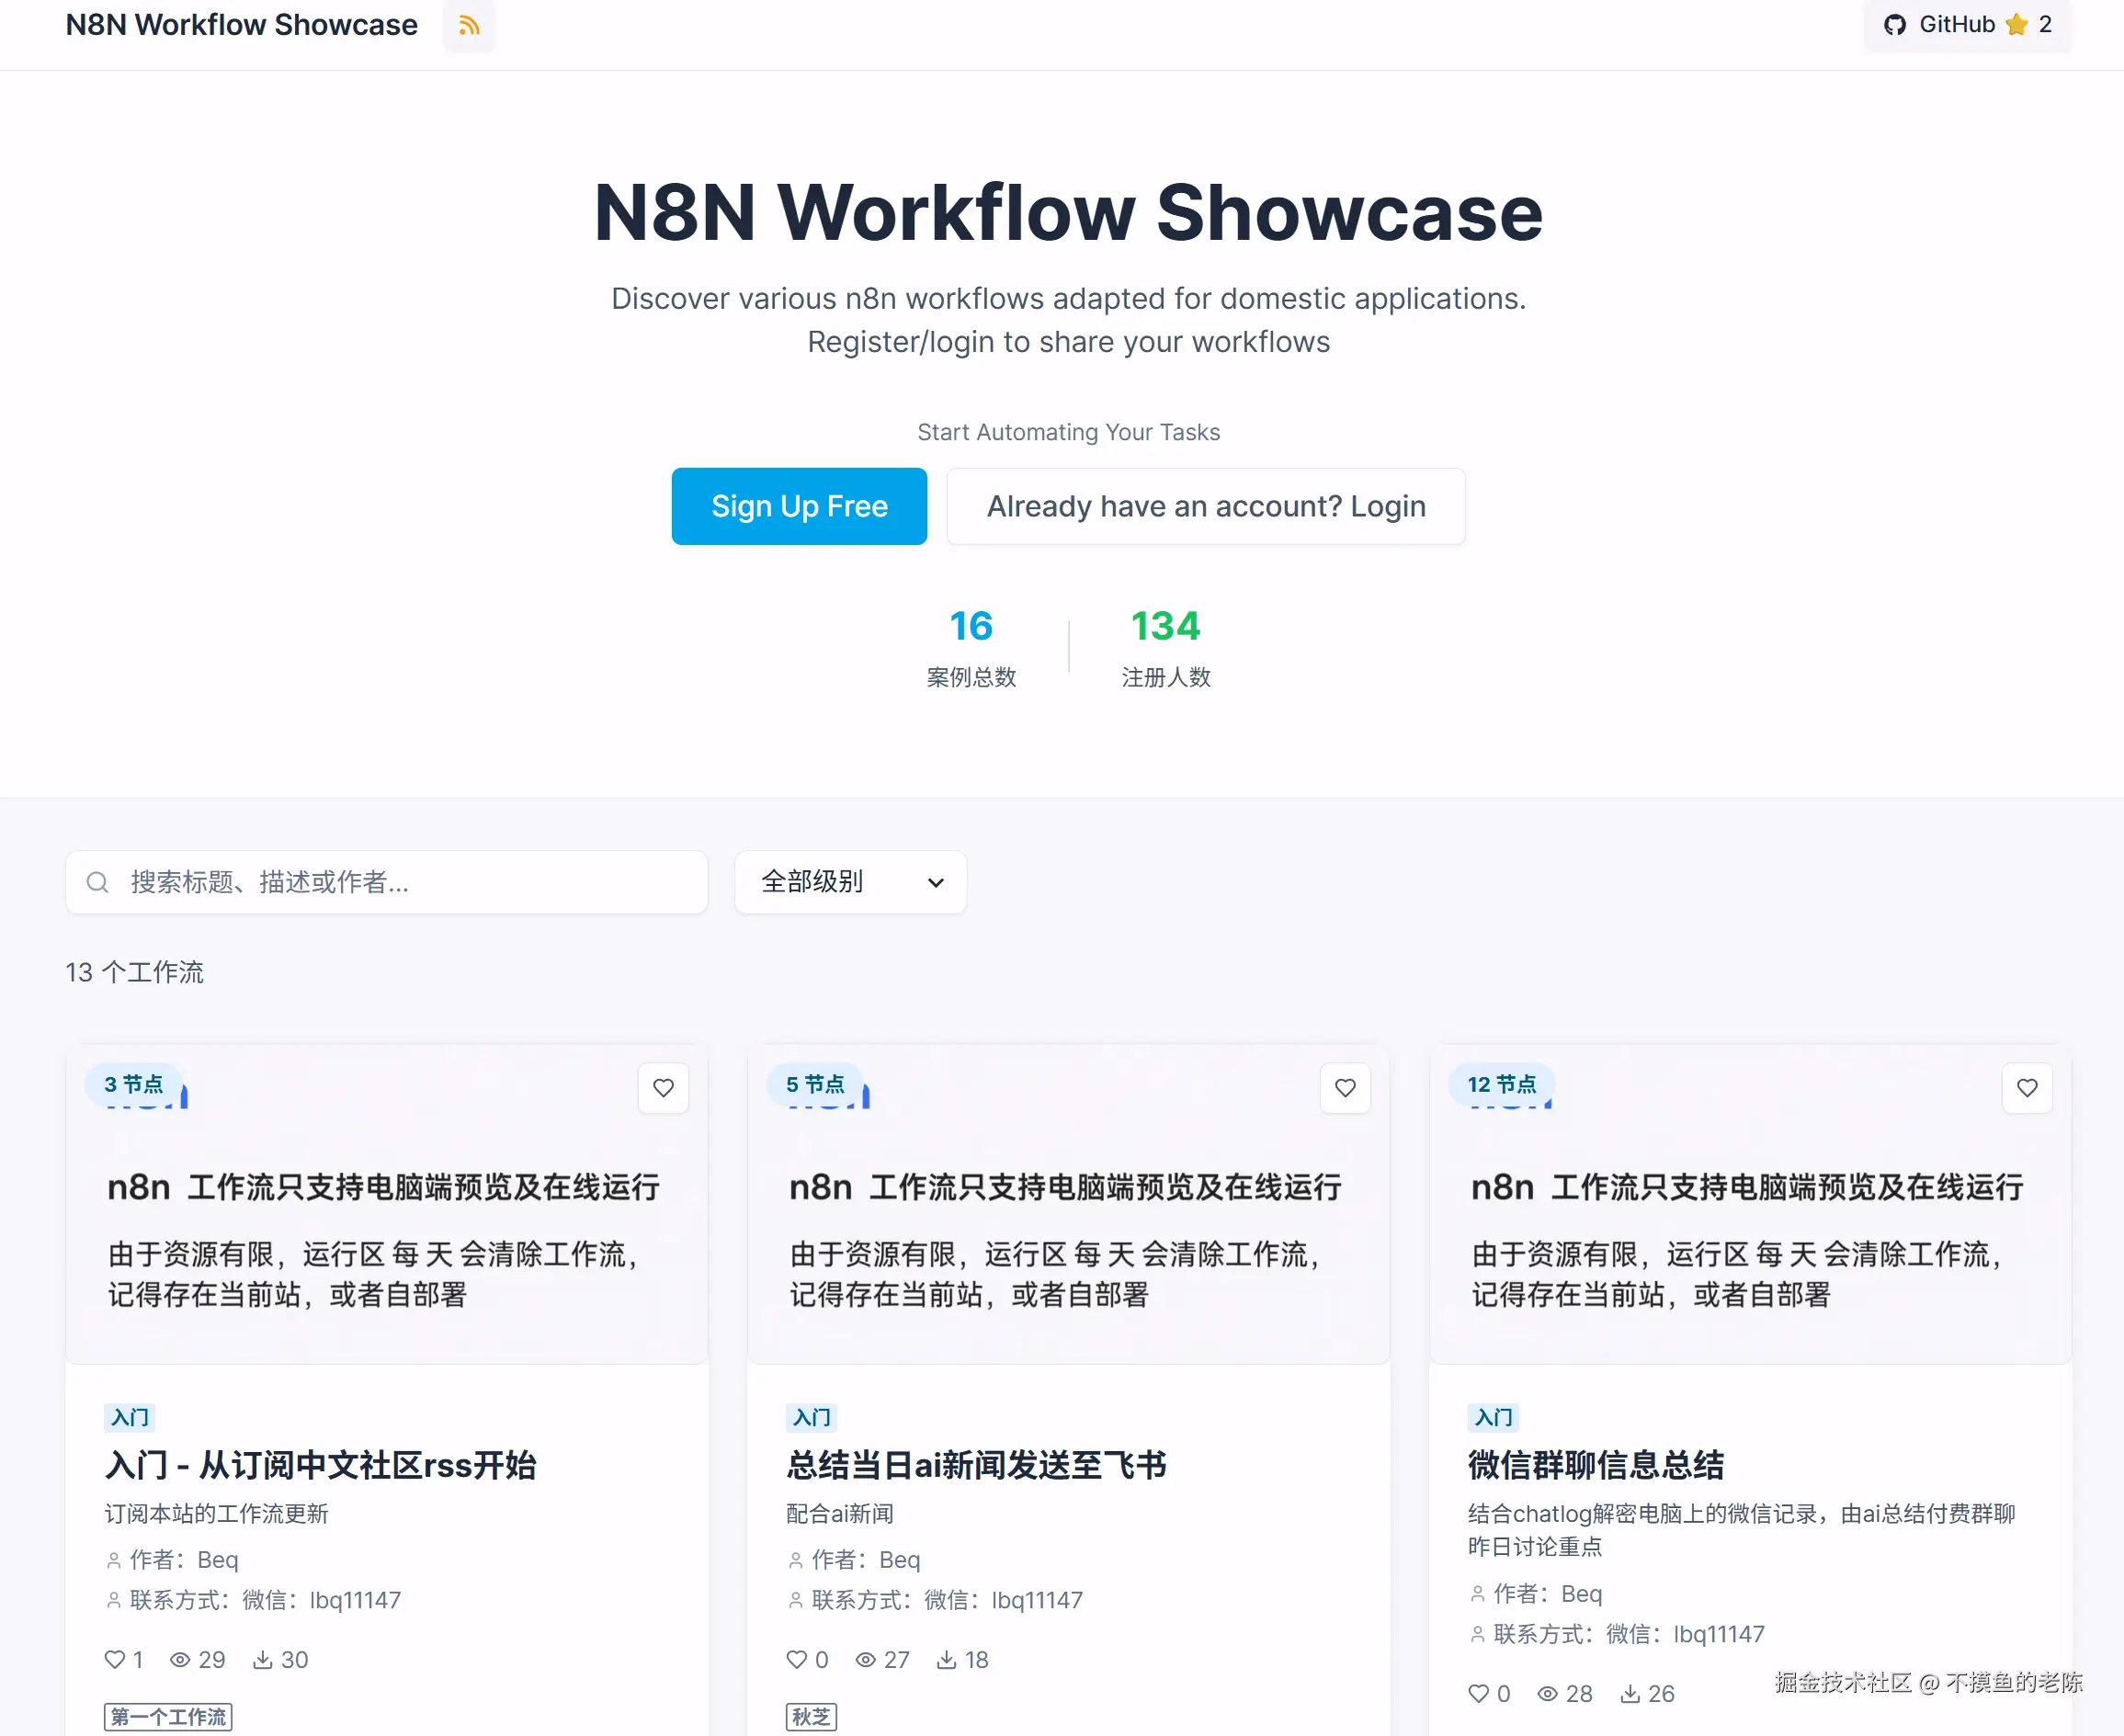Open the GitHub star link

point(1966,25)
